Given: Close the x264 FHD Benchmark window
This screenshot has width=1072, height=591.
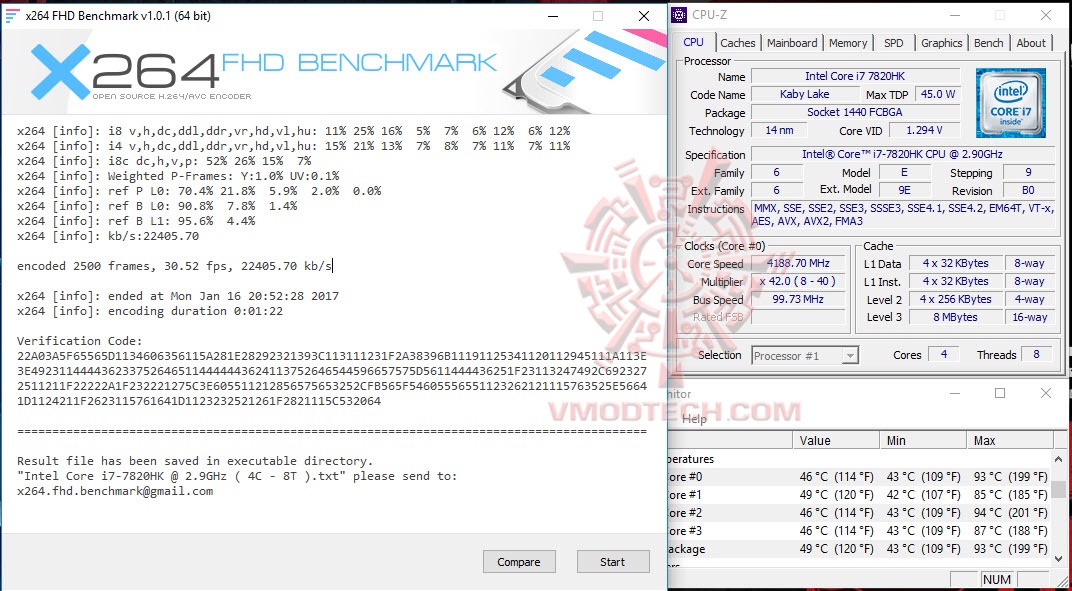Looking at the screenshot, I should point(644,16).
